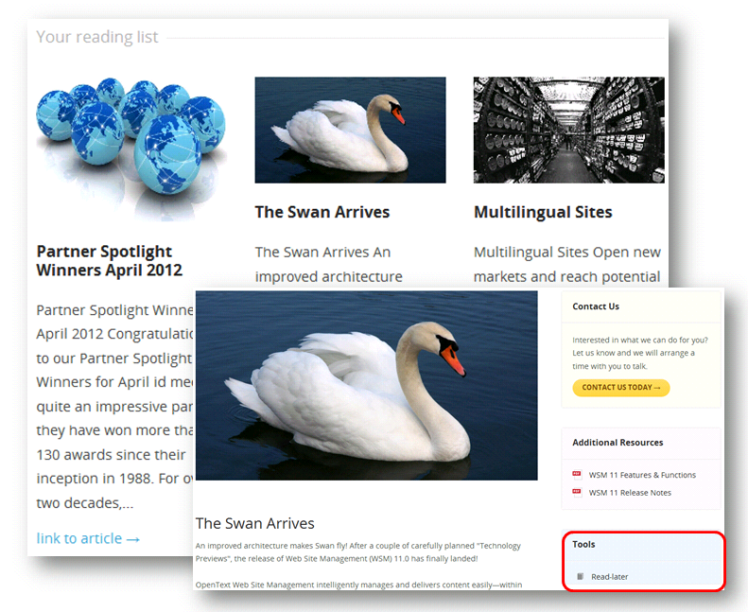Click the Contact Us Today button

(x=621, y=387)
